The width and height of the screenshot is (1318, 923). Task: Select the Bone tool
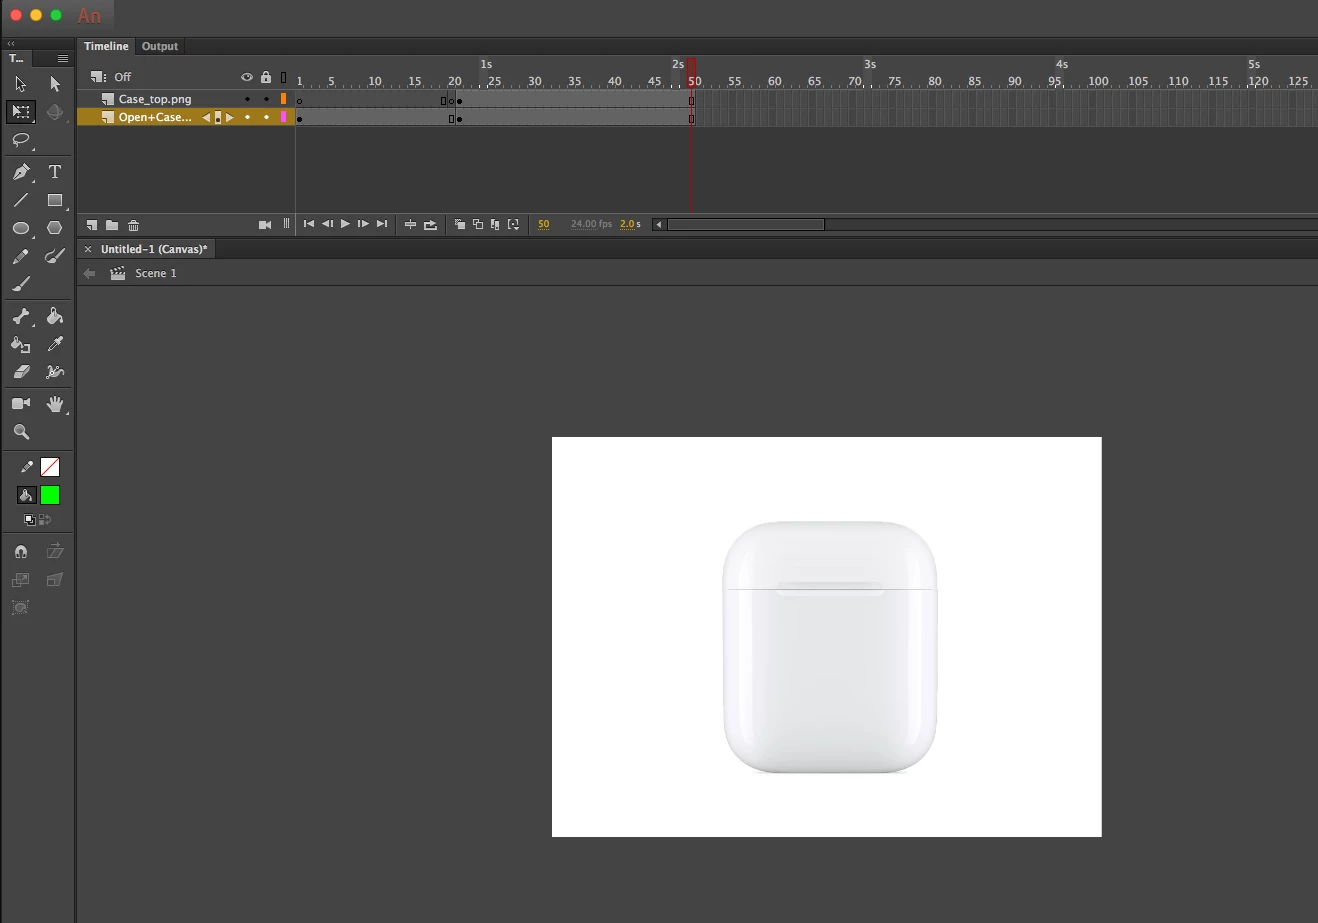click(x=21, y=316)
